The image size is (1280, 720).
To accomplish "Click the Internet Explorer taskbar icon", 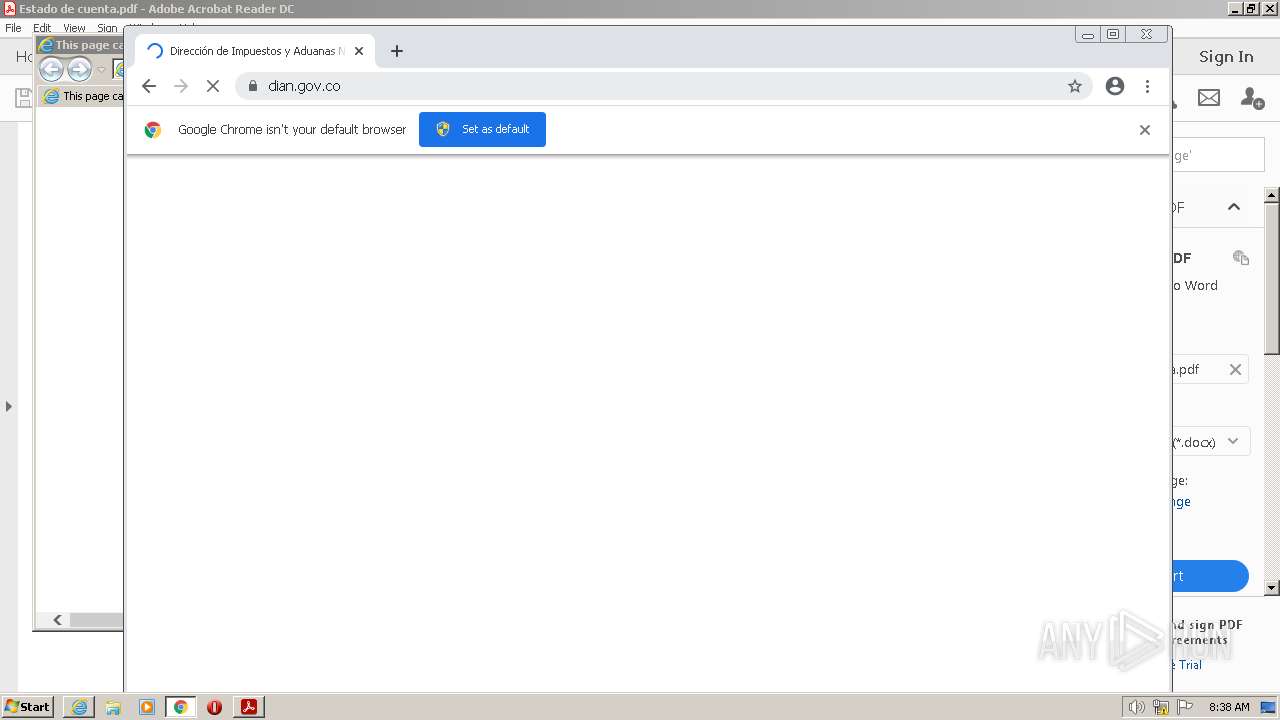I will click(x=79, y=707).
